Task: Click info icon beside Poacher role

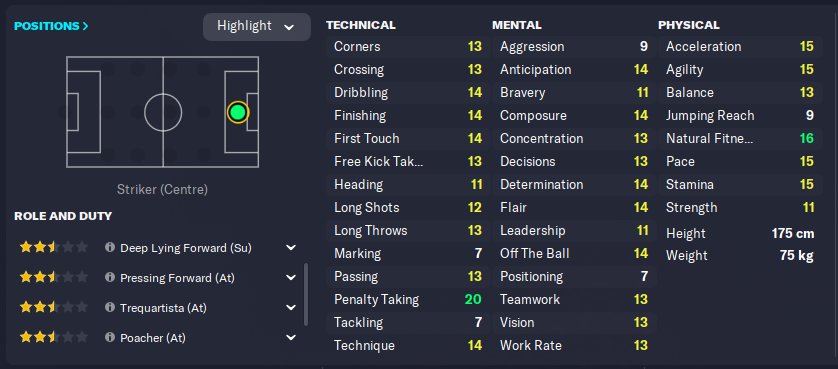Action: tap(110, 337)
